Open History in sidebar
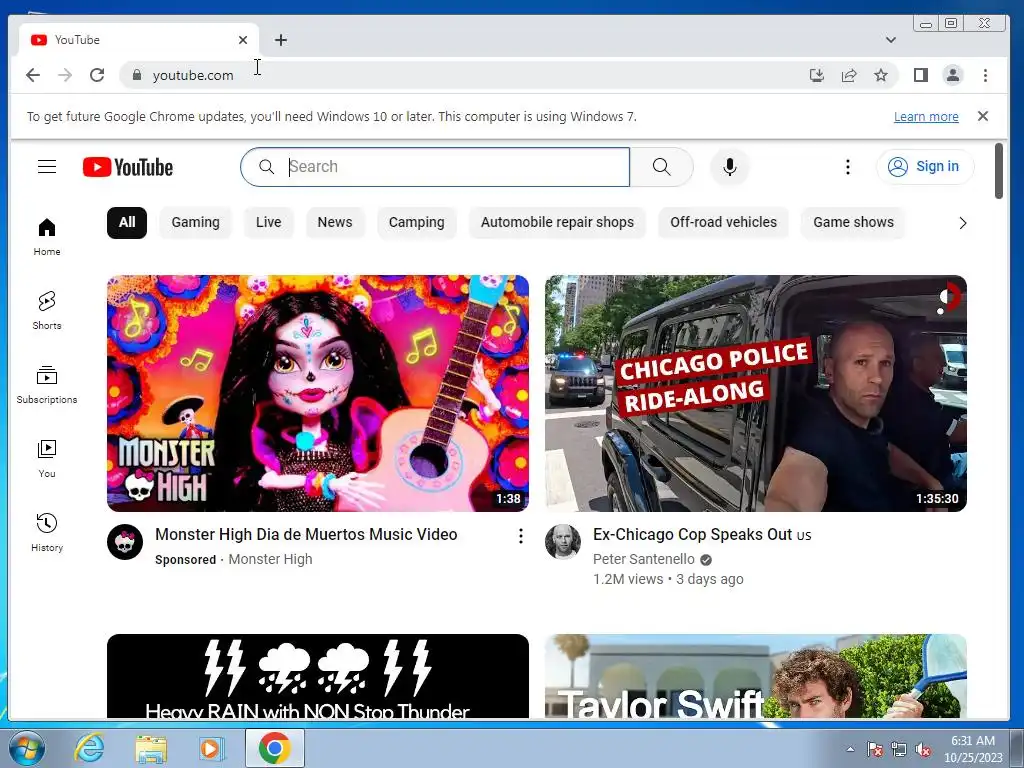Viewport: 1024px width, 768px height. (47, 532)
